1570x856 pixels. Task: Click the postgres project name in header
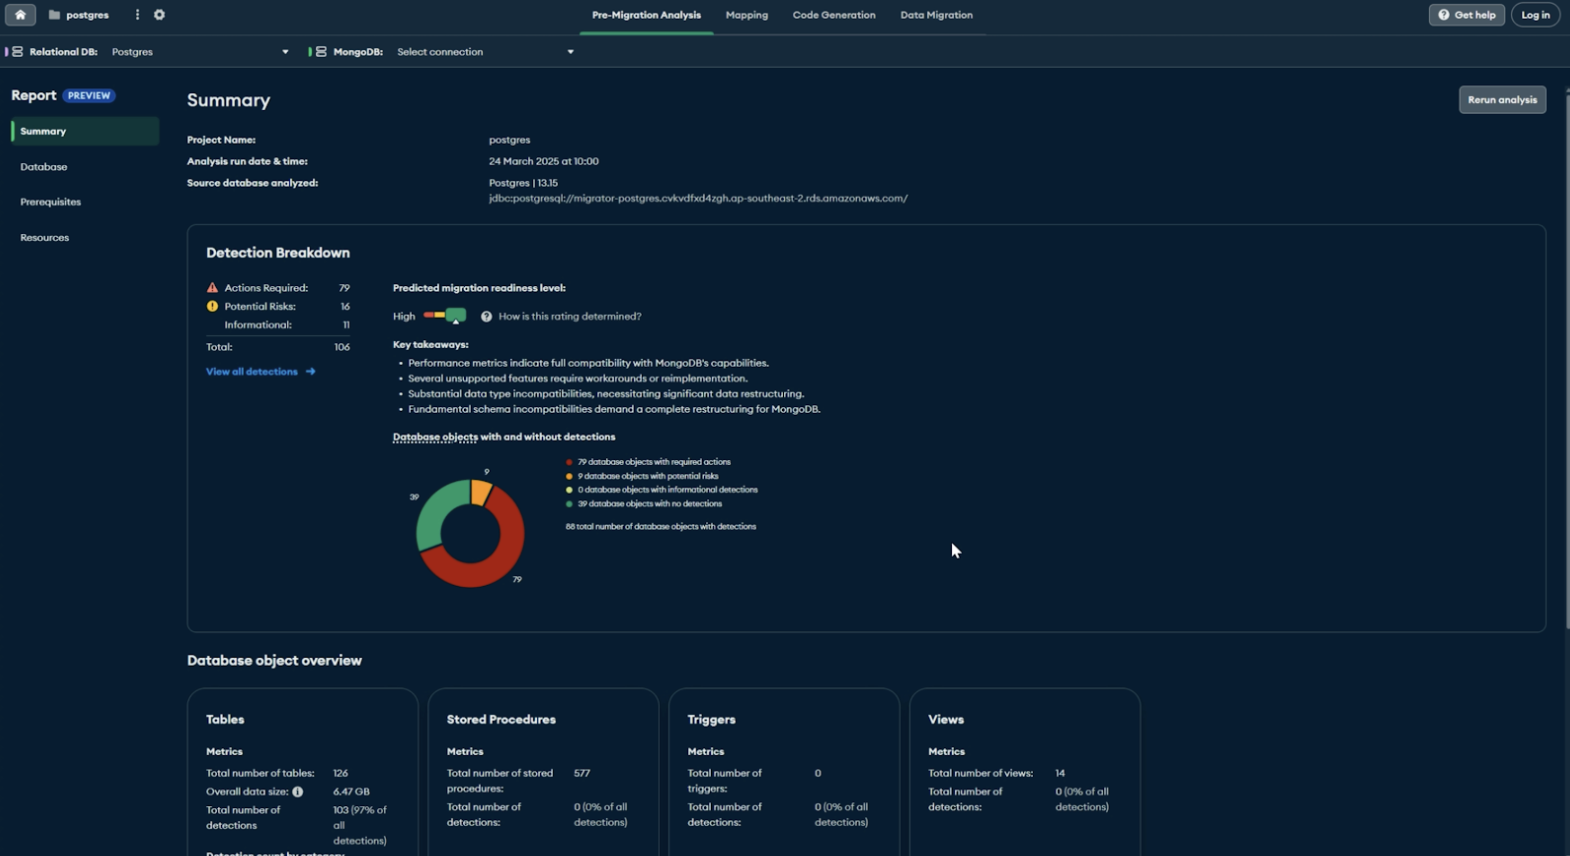pyautogui.click(x=87, y=15)
